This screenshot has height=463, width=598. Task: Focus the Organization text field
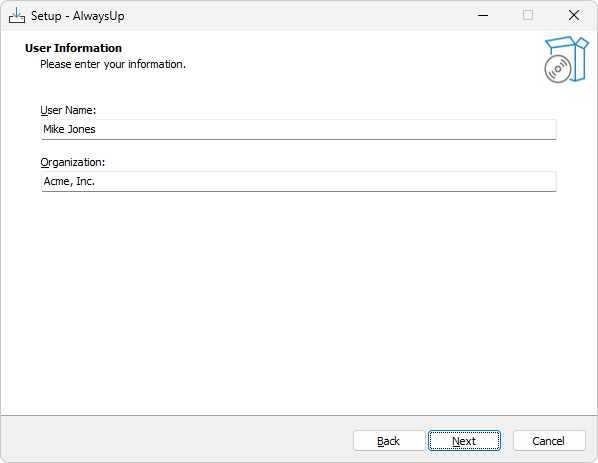point(299,182)
